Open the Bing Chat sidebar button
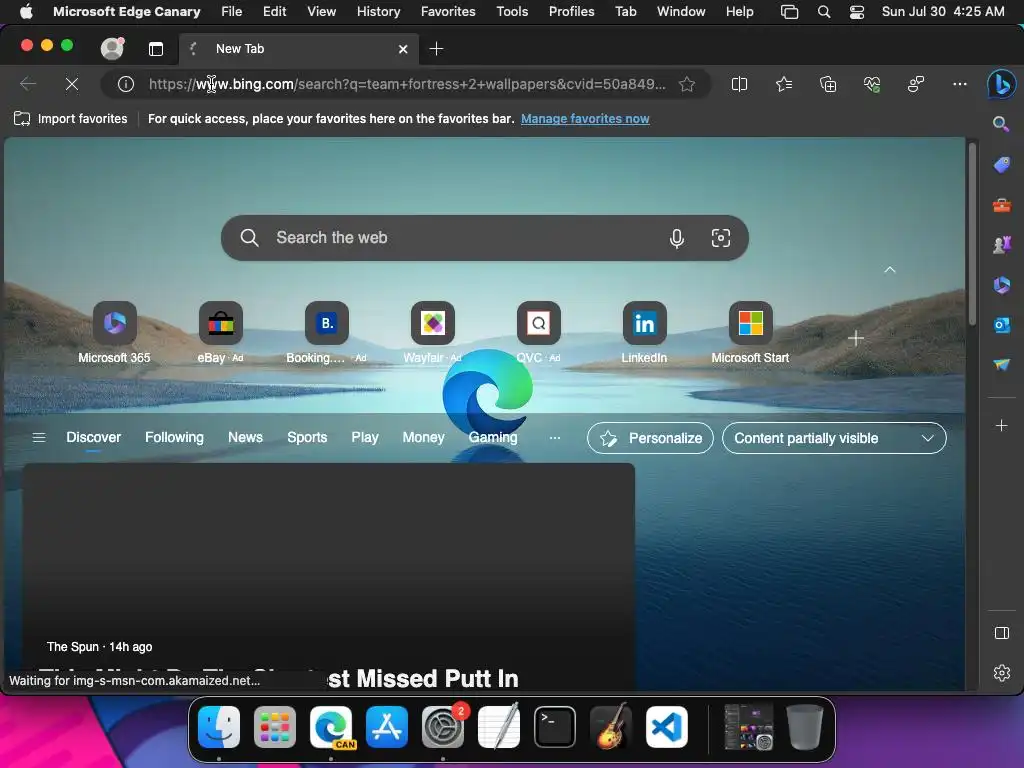 point(1001,84)
